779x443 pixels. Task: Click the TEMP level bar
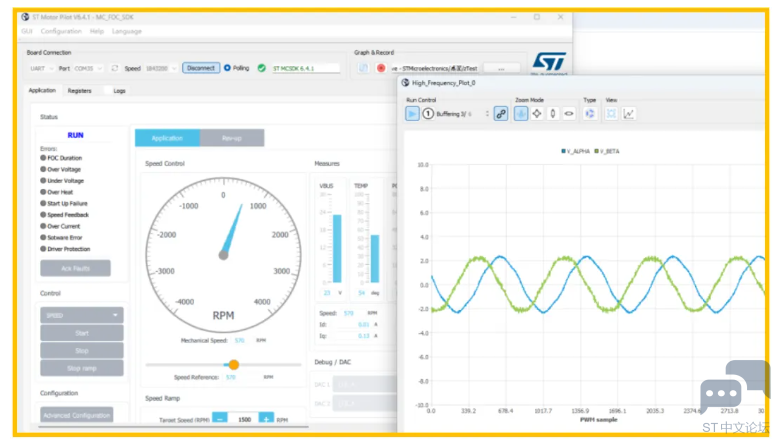375,258
